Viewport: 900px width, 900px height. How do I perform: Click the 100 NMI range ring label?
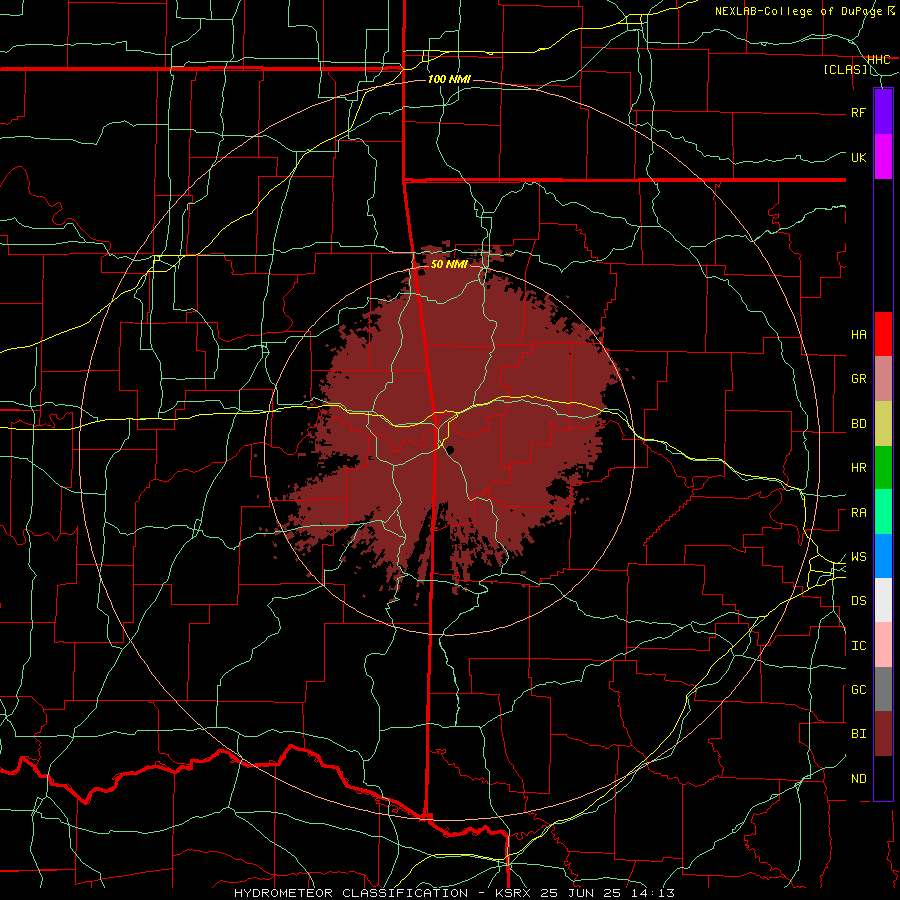(x=449, y=79)
